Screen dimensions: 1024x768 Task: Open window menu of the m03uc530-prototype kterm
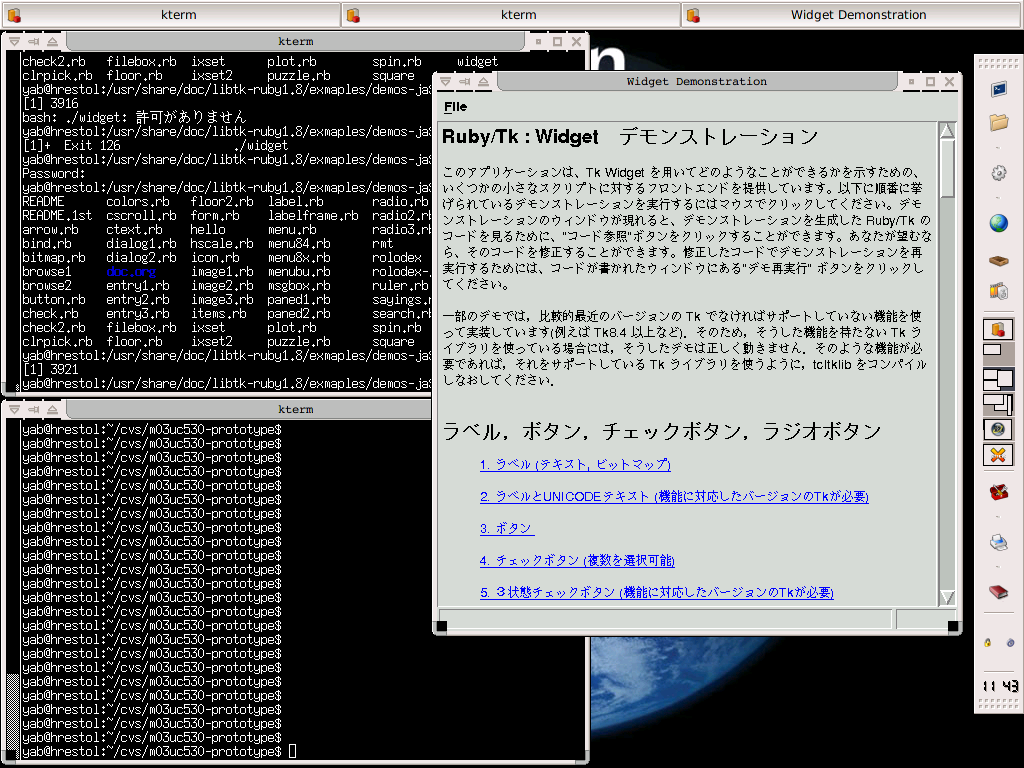point(14,409)
